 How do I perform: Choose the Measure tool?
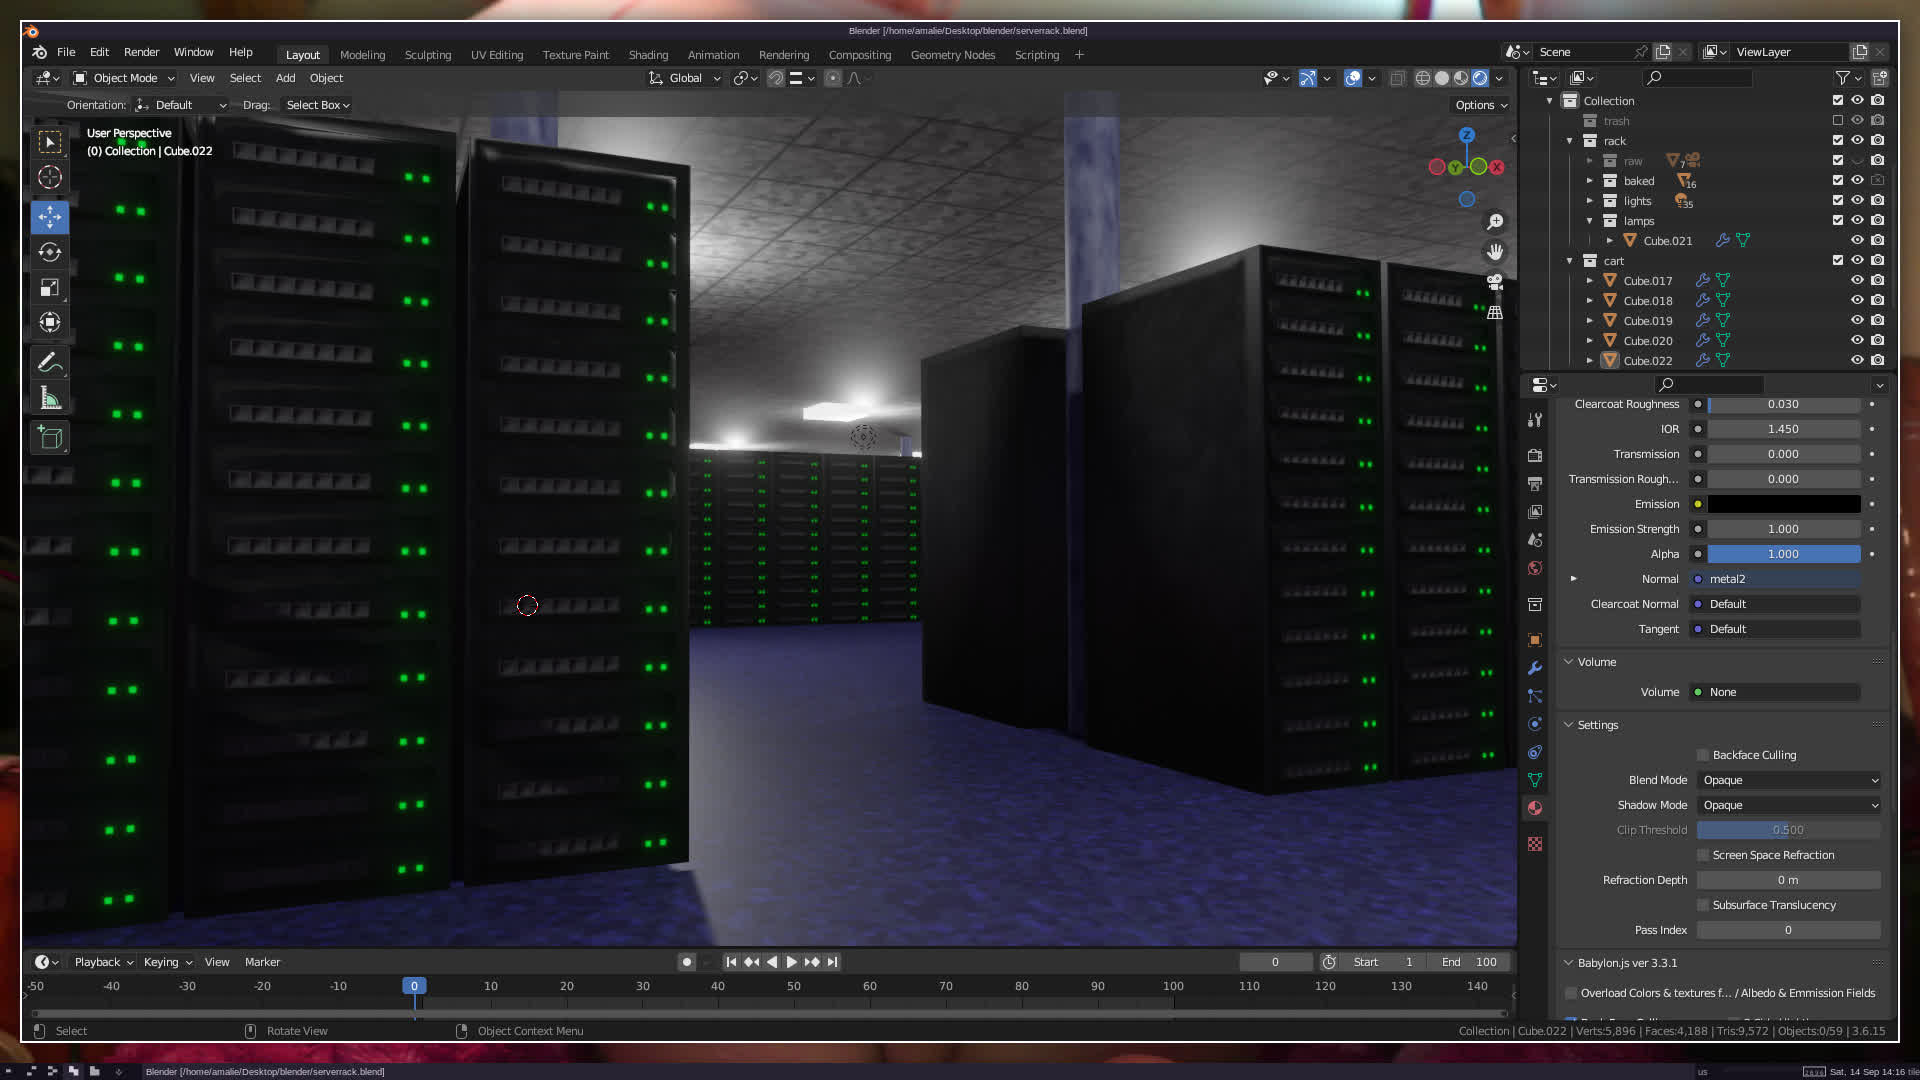(x=50, y=399)
